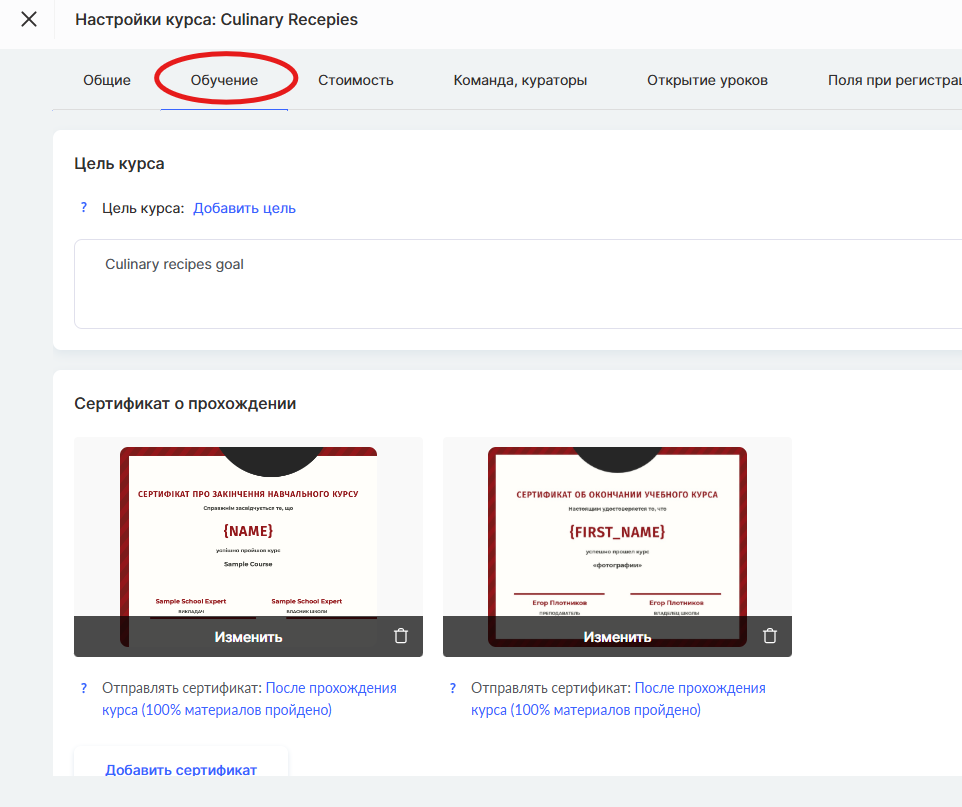Click the Добавить цель link
Viewport: 962px width, 807px height.
pyautogui.click(x=244, y=208)
